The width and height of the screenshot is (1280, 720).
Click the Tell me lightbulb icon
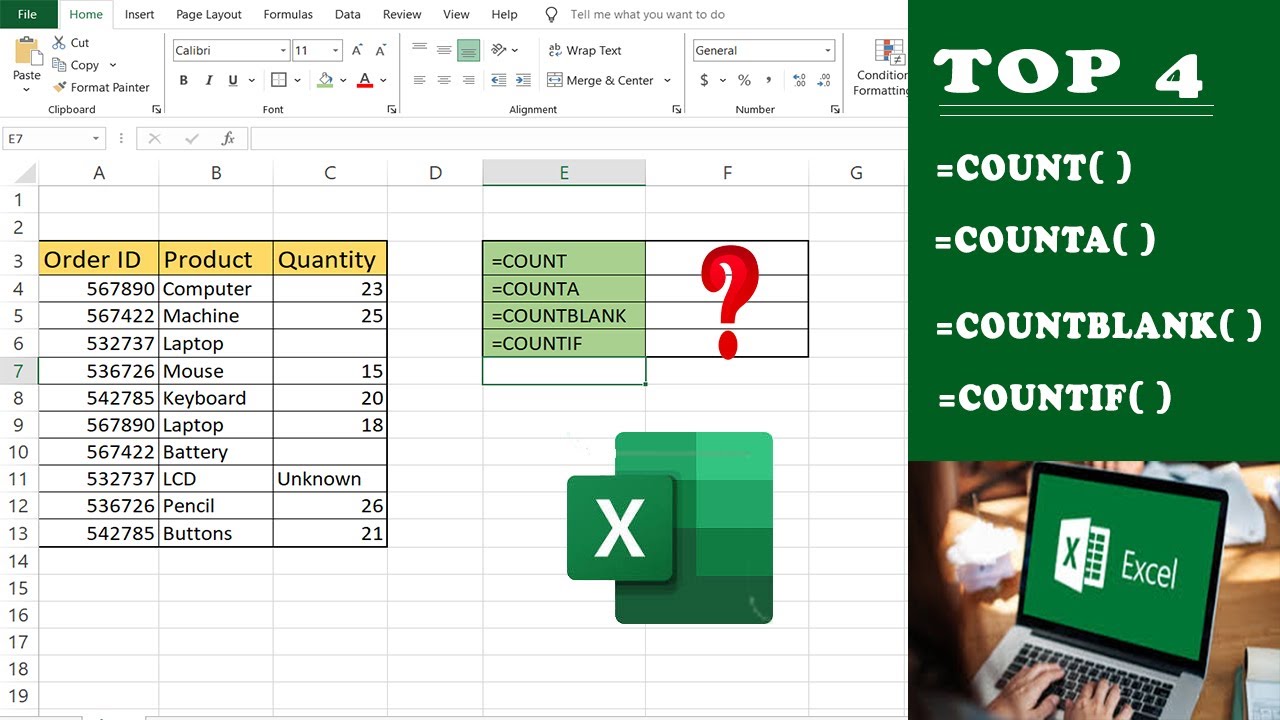(x=551, y=15)
